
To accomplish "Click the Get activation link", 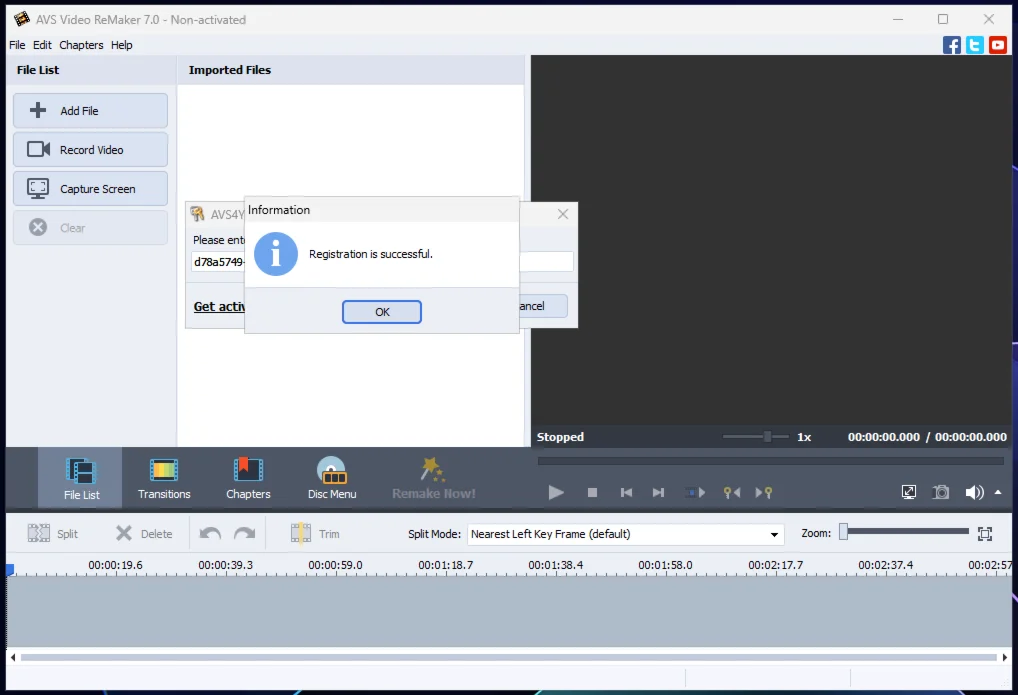I will pyautogui.click(x=219, y=307).
